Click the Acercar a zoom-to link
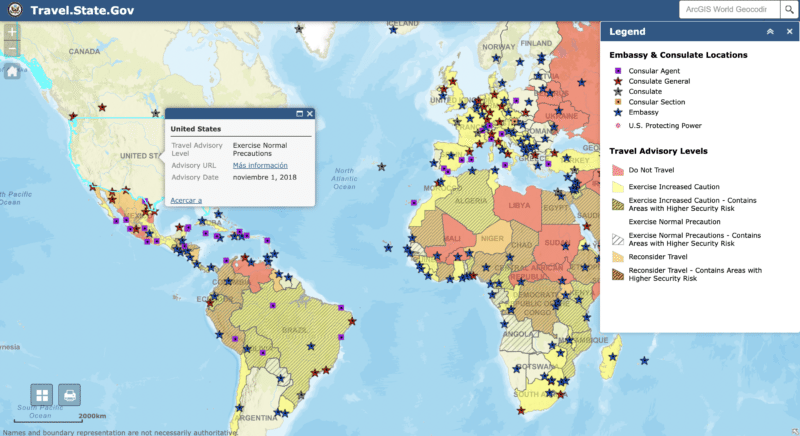Viewport: 800px width, 436px height. [186, 200]
